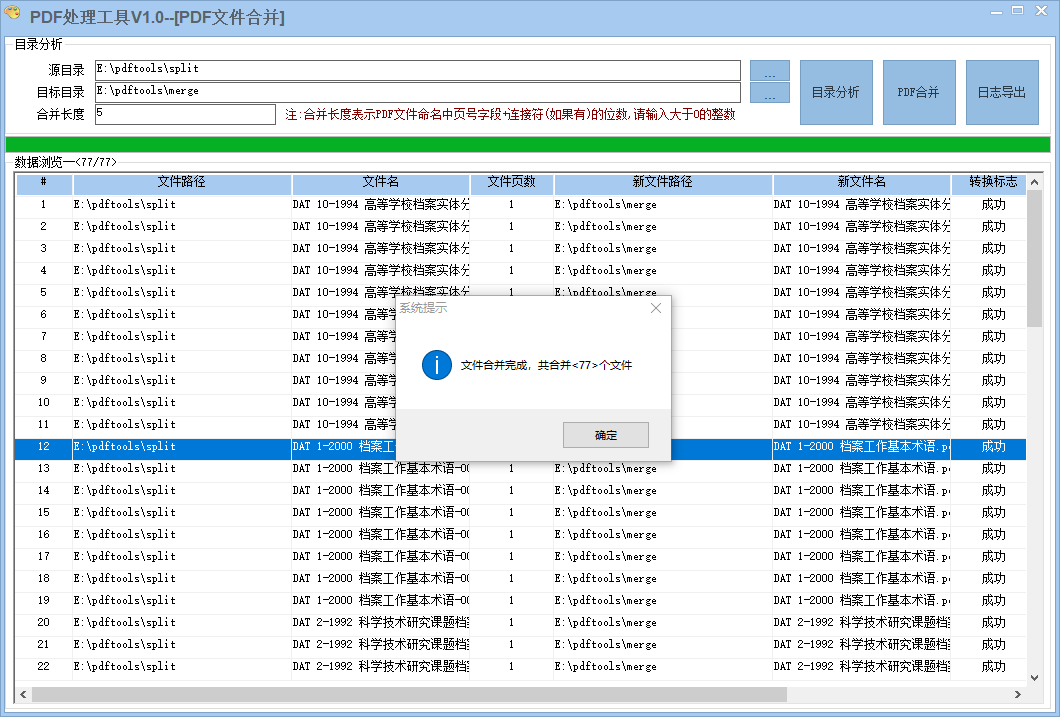The width and height of the screenshot is (1060, 717).
Task: Click the 数据浏览 77/77 label
Action: point(66,162)
